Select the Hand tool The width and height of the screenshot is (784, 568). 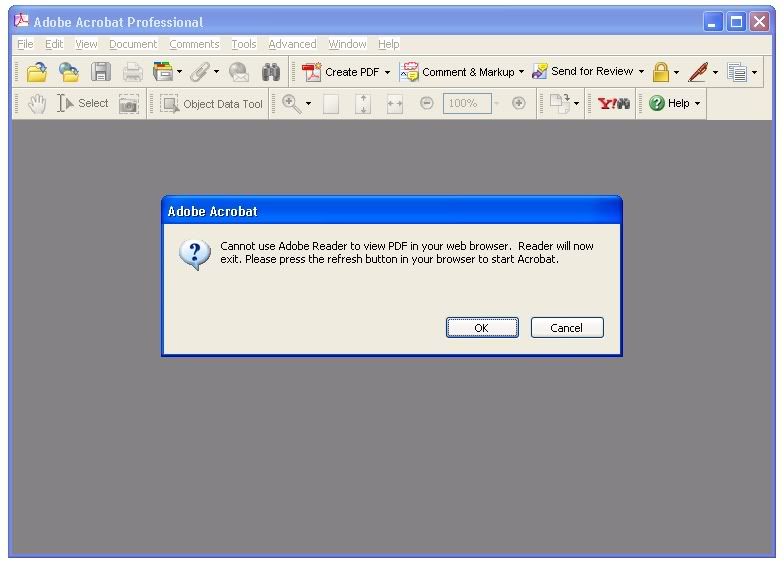tap(36, 104)
